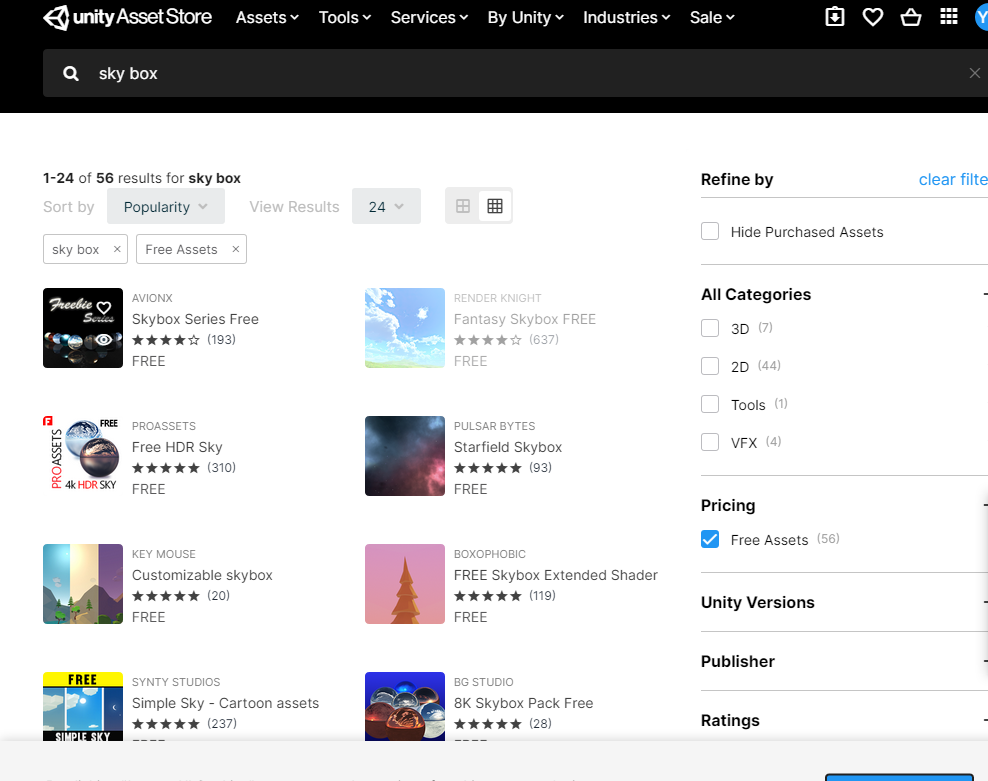Image resolution: width=988 pixels, height=781 pixels.
Task: Check the 2D category filter
Action: click(x=710, y=366)
